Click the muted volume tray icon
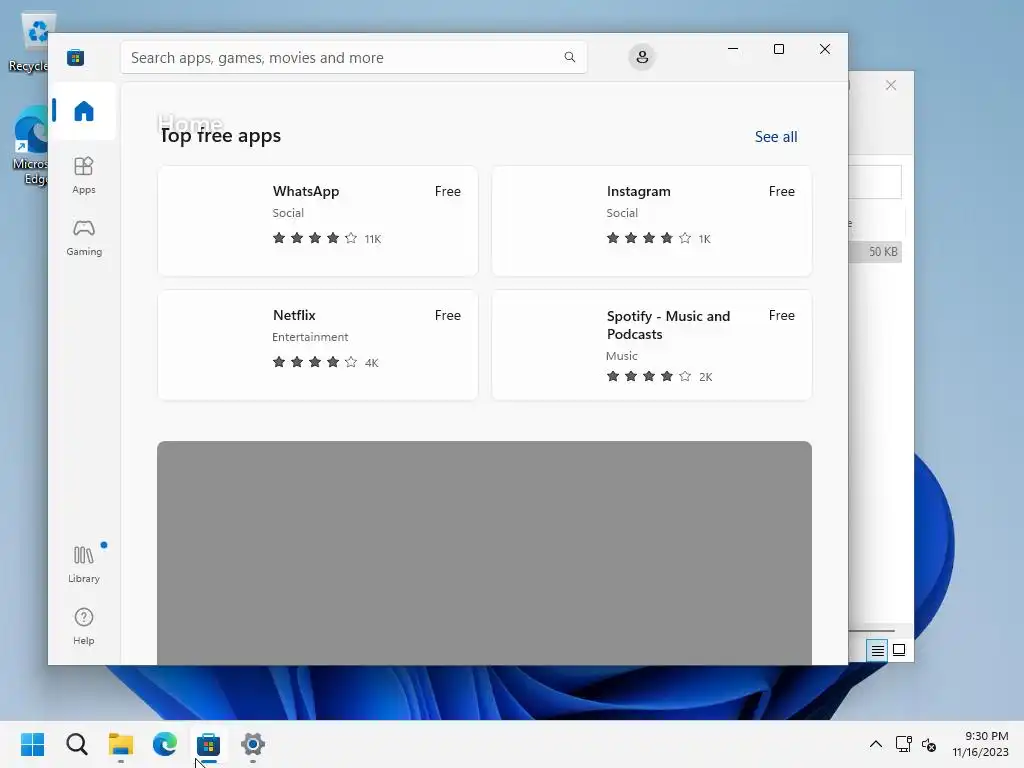 click(x=929, y=744)
